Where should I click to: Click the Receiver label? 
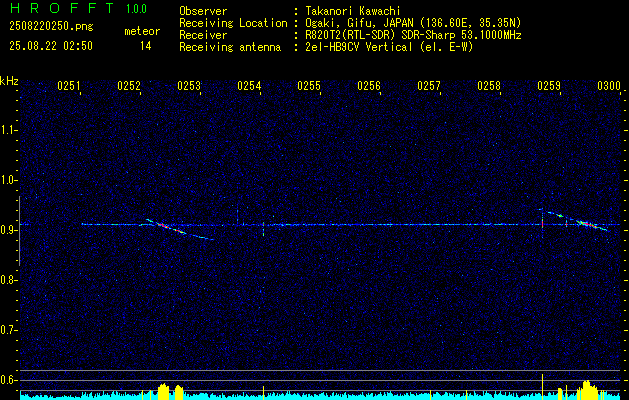tap(203, 35)
